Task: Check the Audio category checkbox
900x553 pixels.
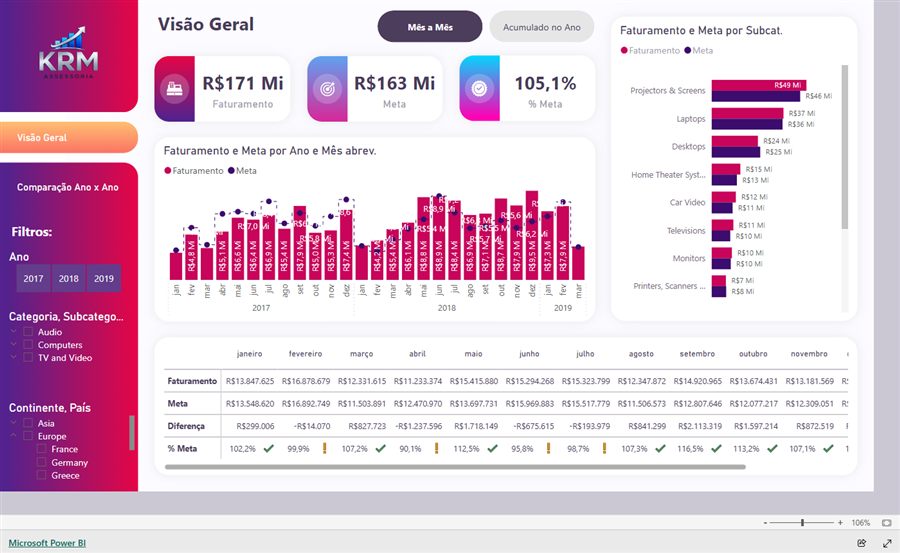Action: click(x=28, y=331)
